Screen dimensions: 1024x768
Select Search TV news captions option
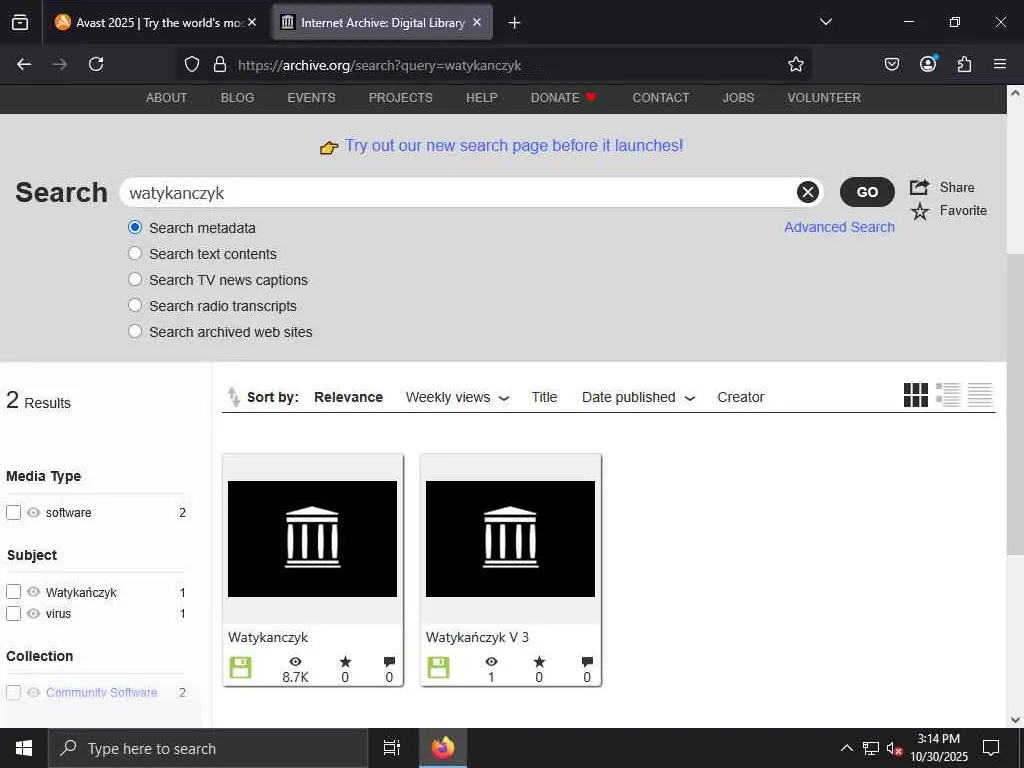(x=135, y=280)
